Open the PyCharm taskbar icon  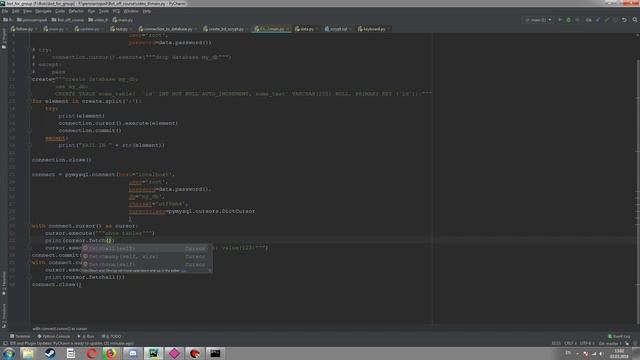click(x=153, y=353)
